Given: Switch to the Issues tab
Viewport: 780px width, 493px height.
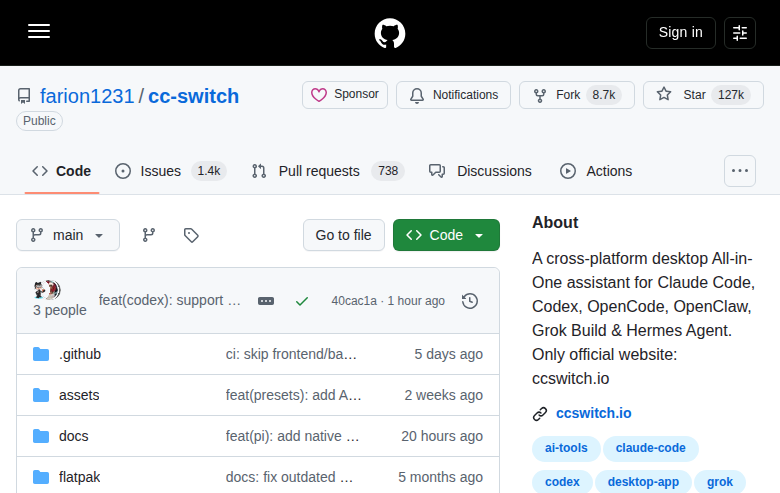Looking at the screenshot, I should [x=171, y=171].
